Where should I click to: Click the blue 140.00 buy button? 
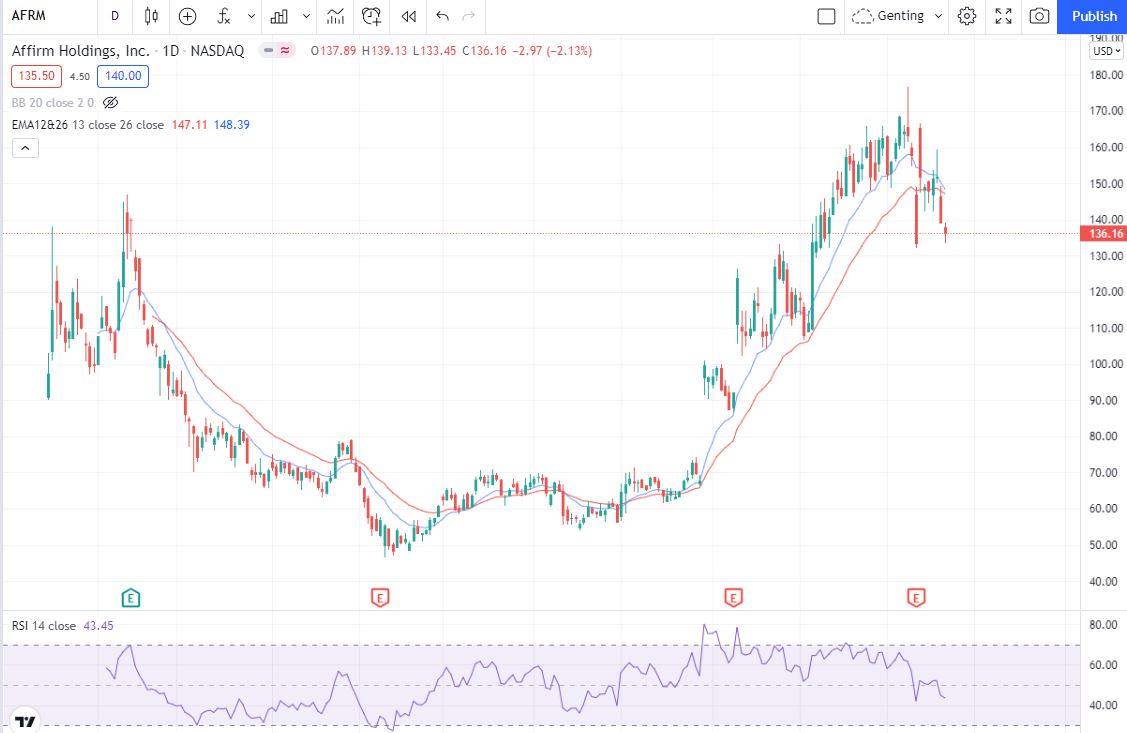[123, 76]
